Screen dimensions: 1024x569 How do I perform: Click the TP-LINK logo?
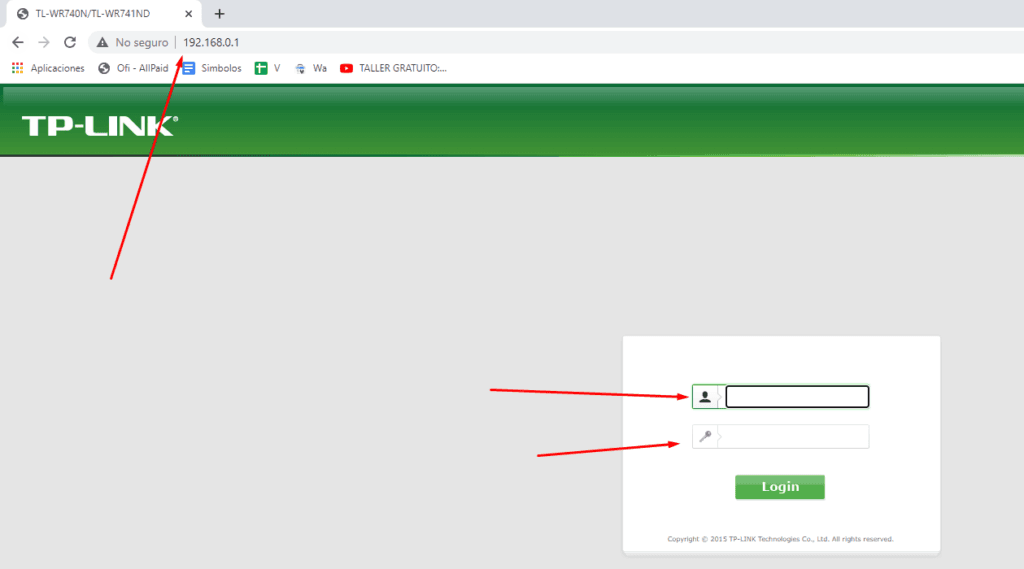tap(99, 126)
